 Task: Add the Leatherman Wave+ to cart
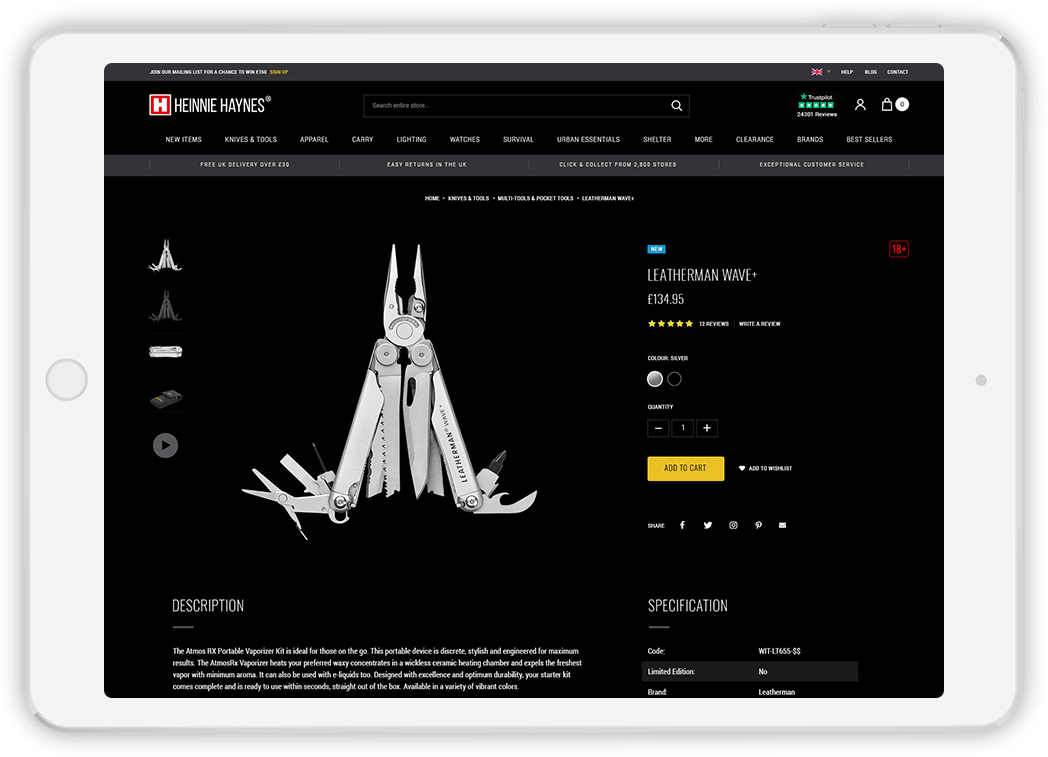(686, 468)
